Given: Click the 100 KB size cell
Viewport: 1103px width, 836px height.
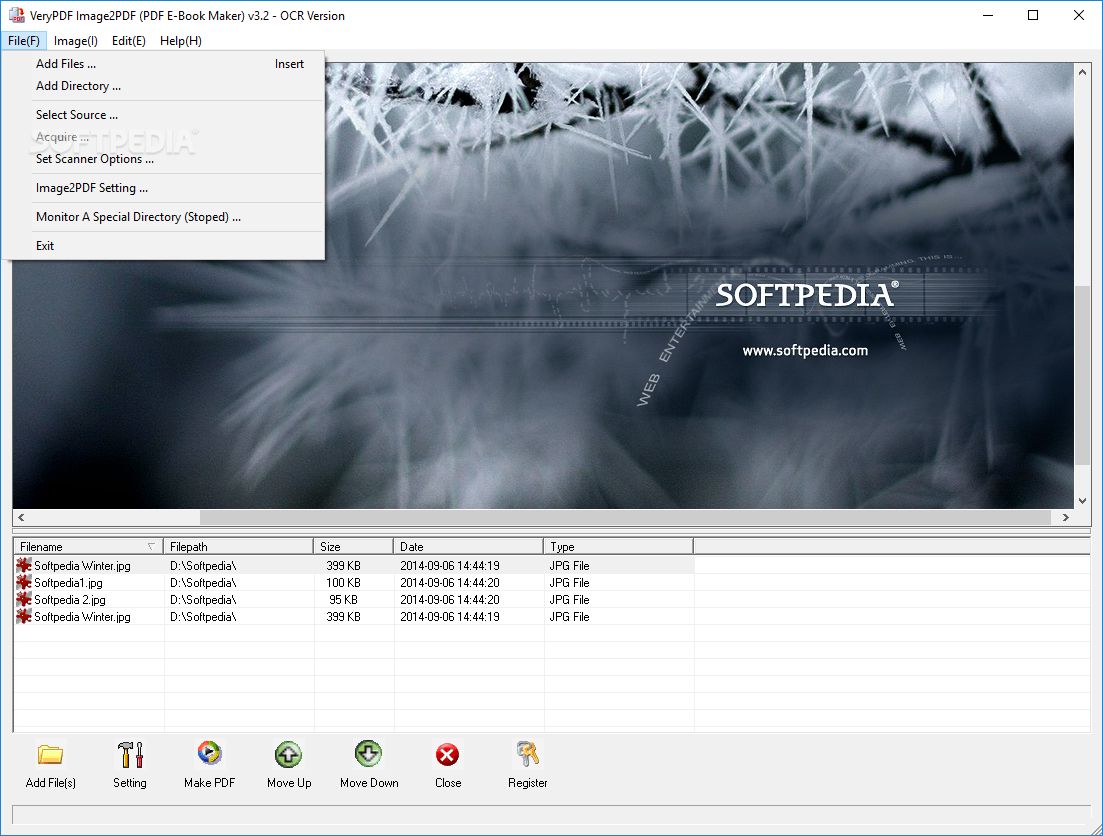Looking at the screenshot, I should 343,583.
